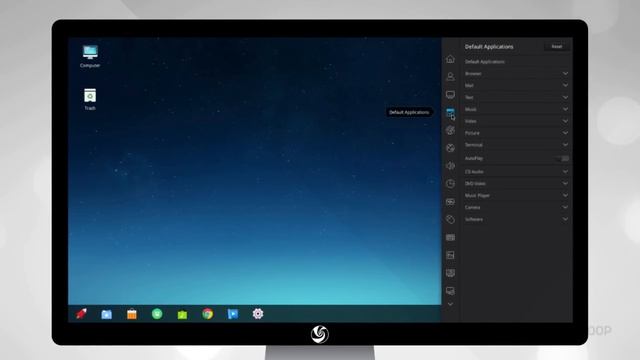Open the green round music app in the dock
The height and width of the screenshot is (360, 640).
pos(157,313)
